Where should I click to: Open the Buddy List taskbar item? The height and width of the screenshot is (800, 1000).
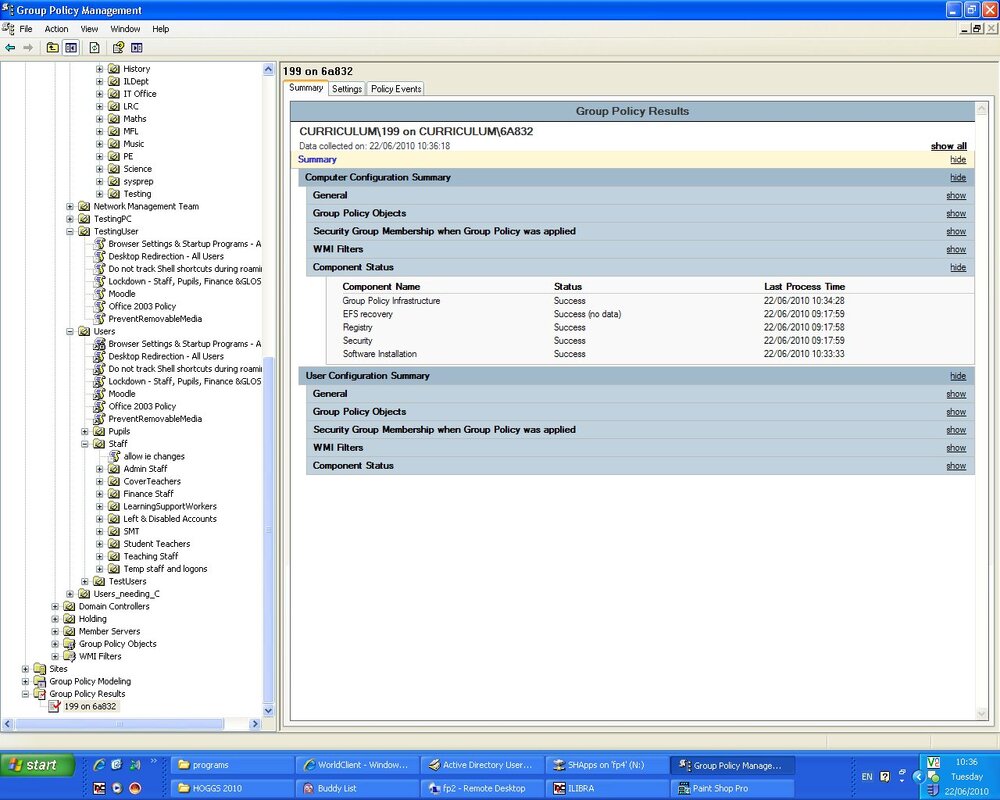[357, 789]
